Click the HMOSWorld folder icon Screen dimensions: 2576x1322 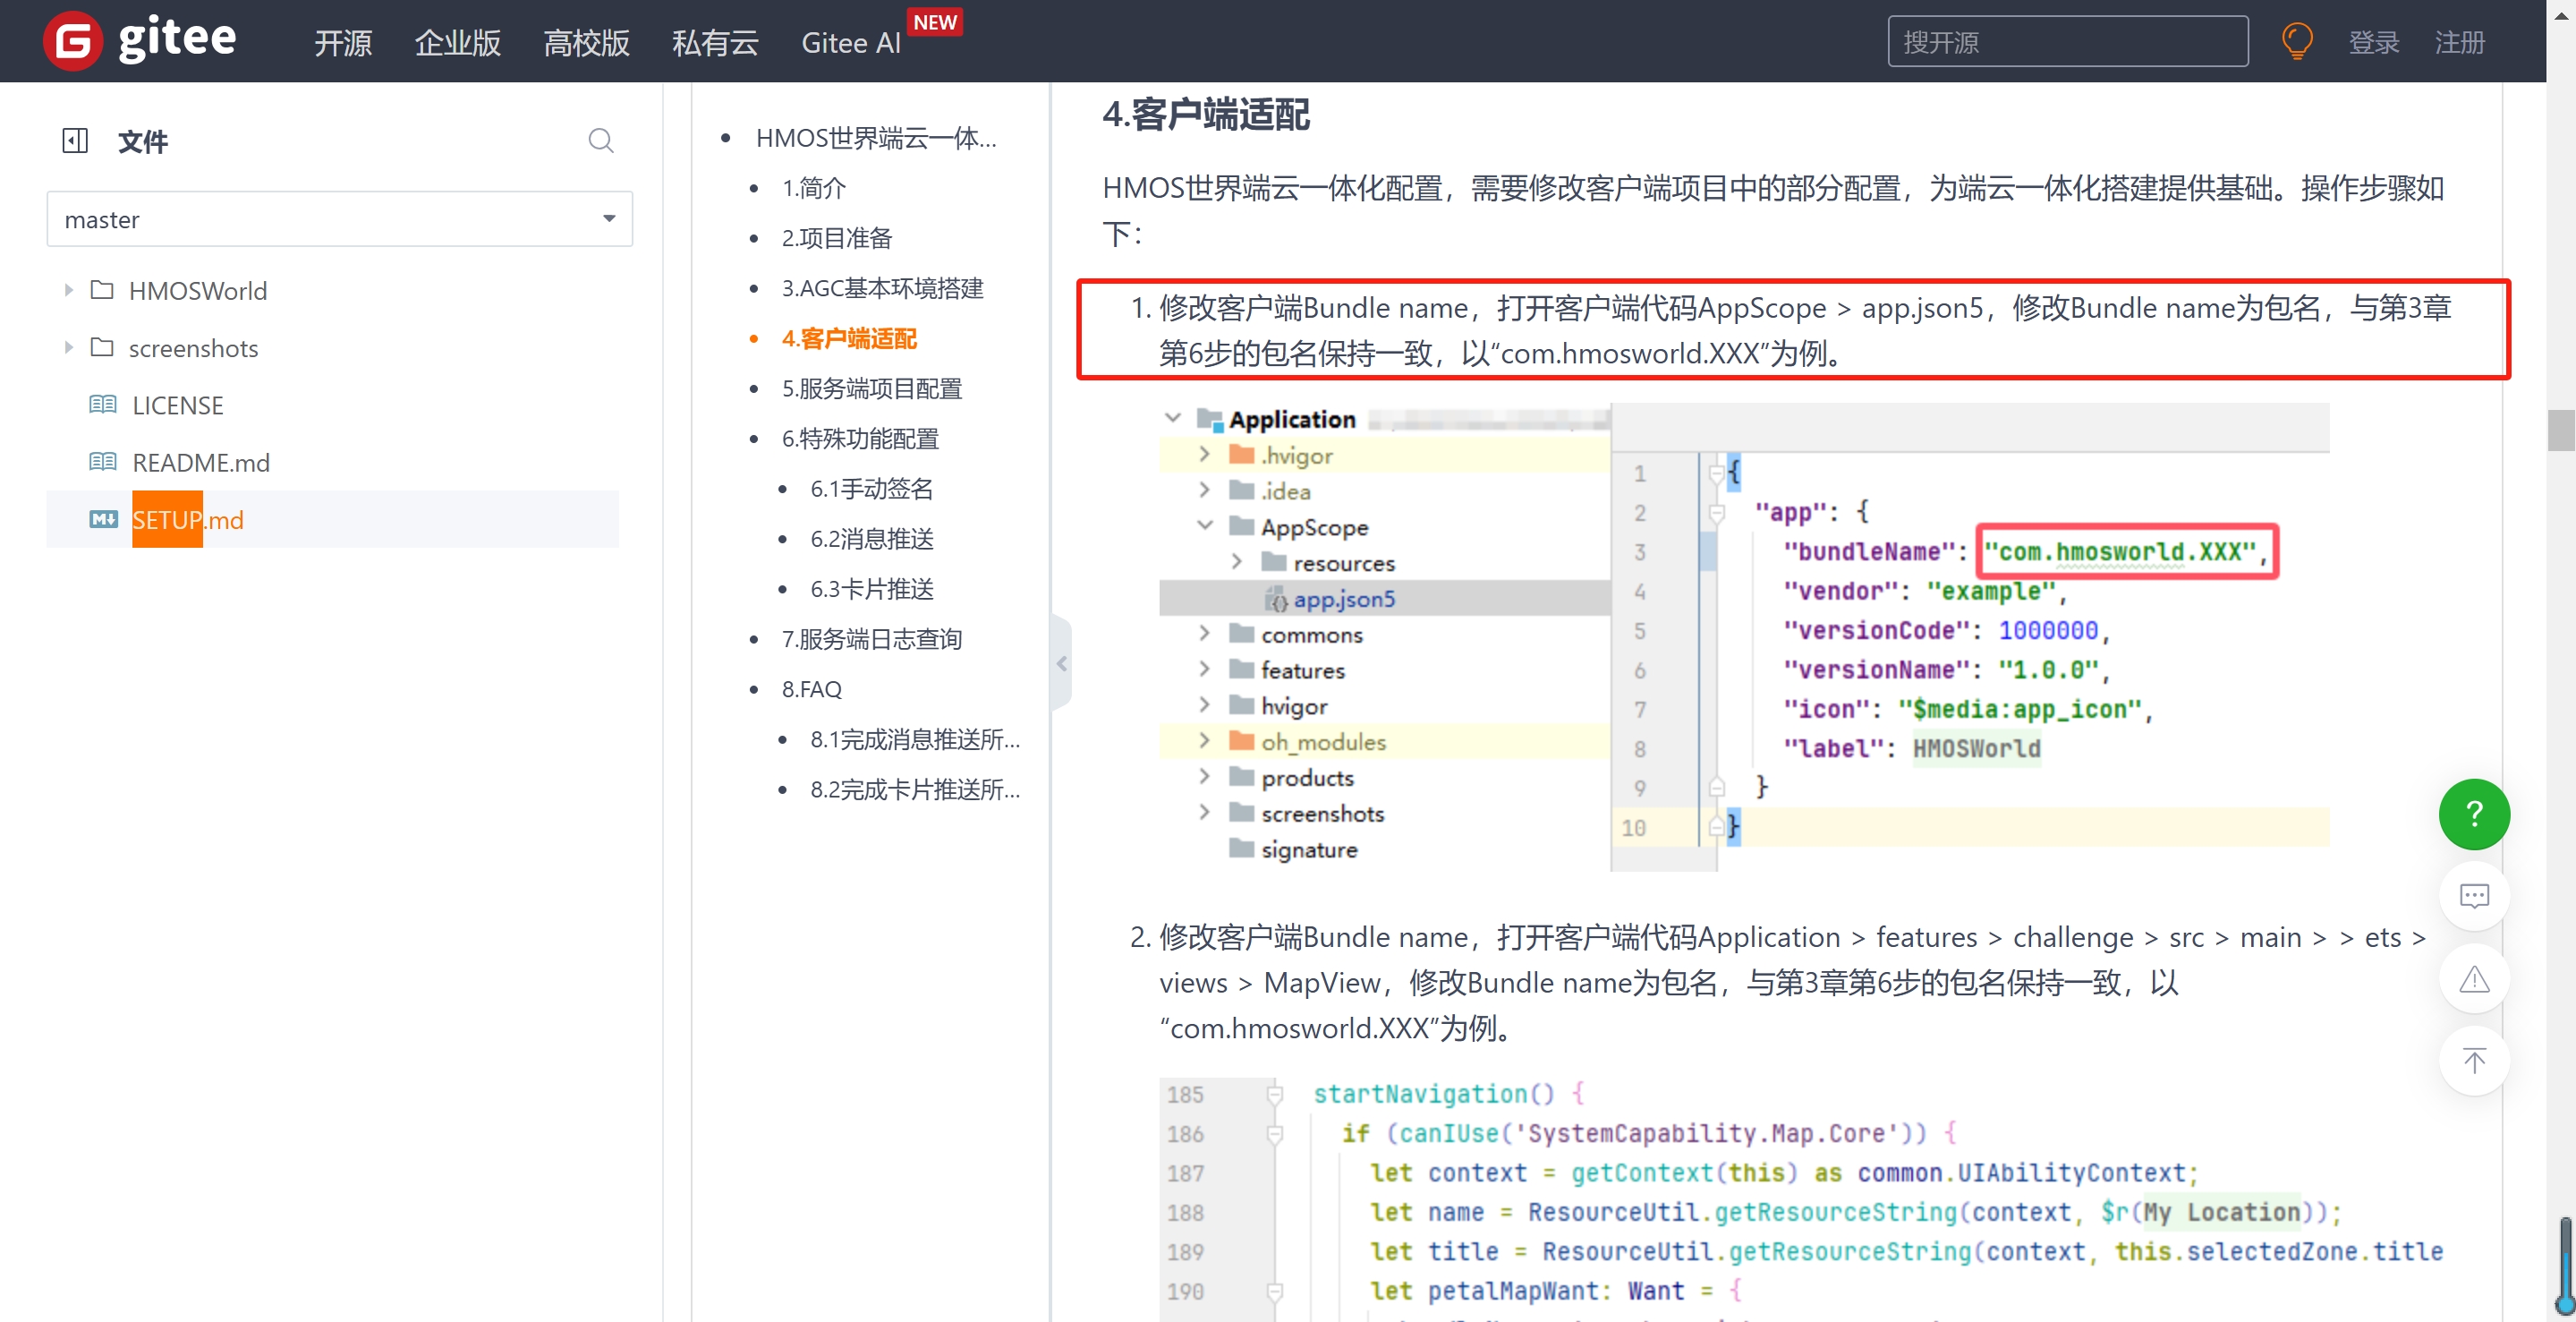pos(102,290)
